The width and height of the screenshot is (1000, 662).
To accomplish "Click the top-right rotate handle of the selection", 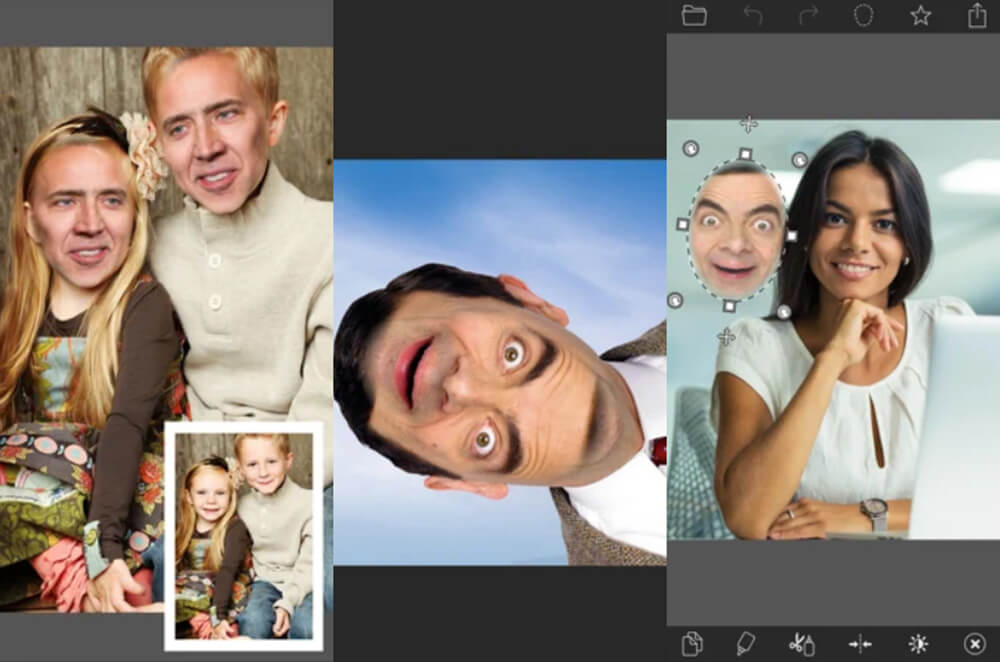I will (800, 159).
